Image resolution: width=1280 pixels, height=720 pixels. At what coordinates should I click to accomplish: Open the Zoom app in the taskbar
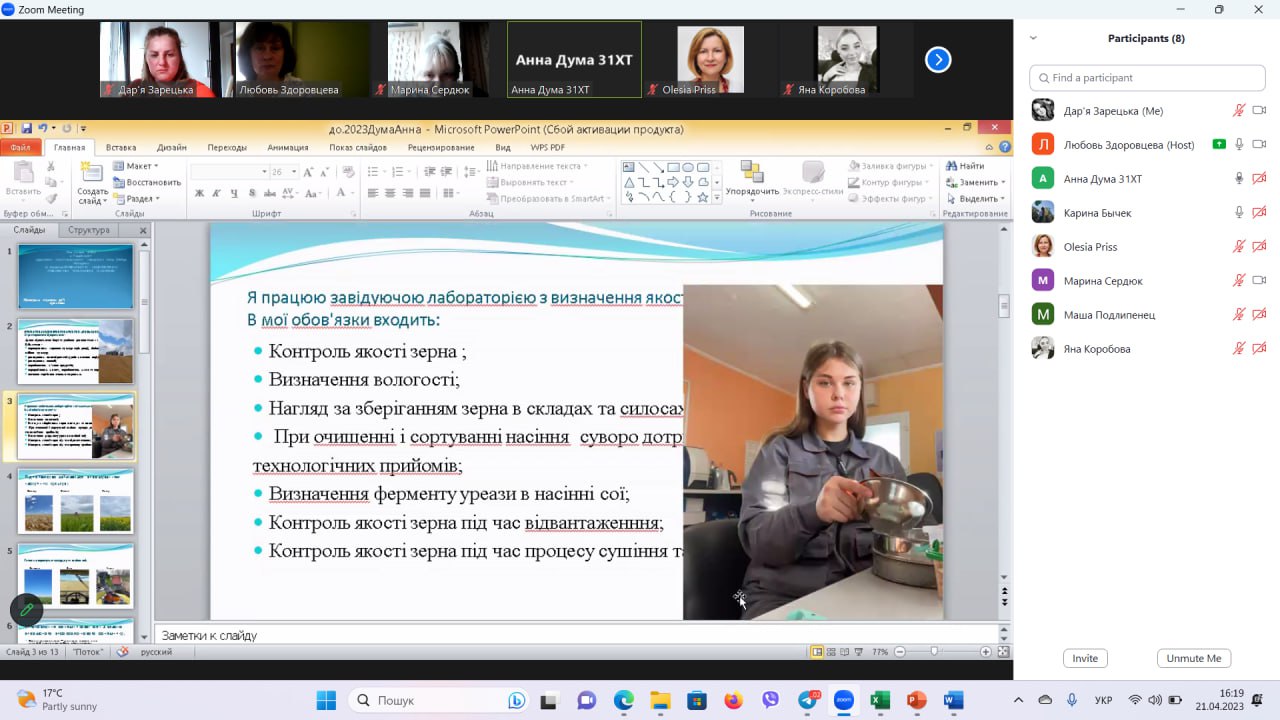[843, 700]
